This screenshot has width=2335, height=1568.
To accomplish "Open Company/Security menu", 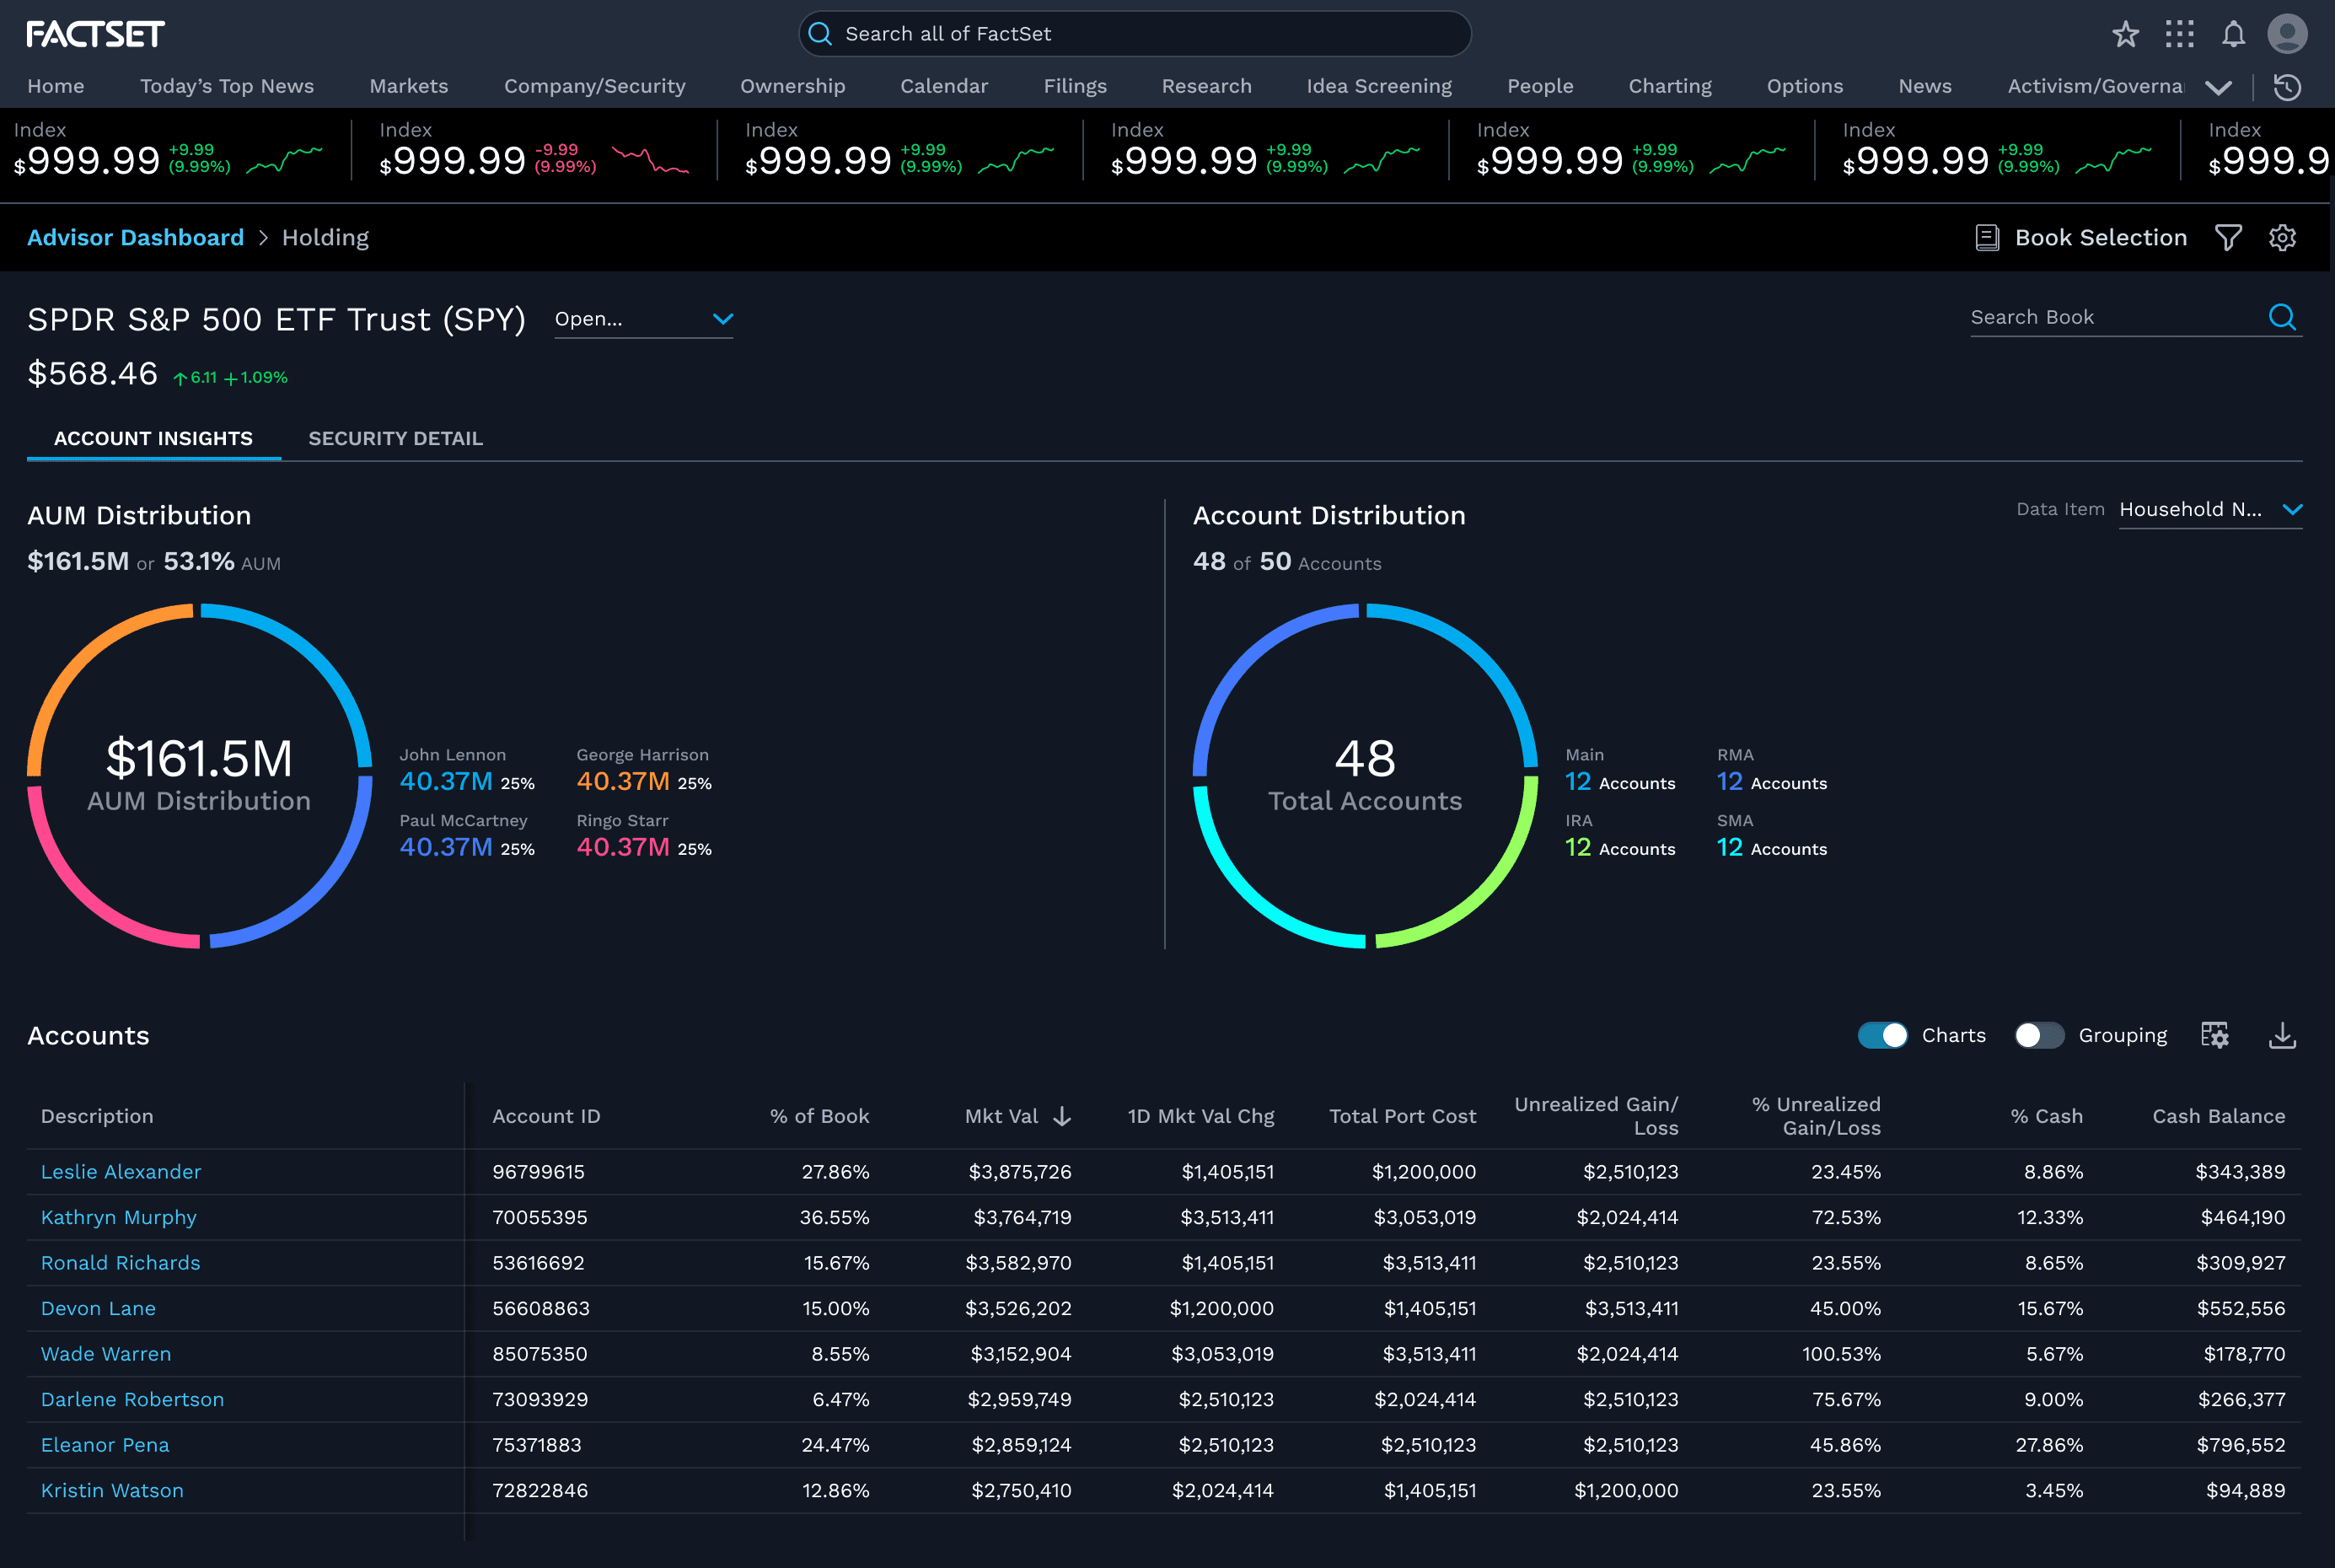I will 595,86.
